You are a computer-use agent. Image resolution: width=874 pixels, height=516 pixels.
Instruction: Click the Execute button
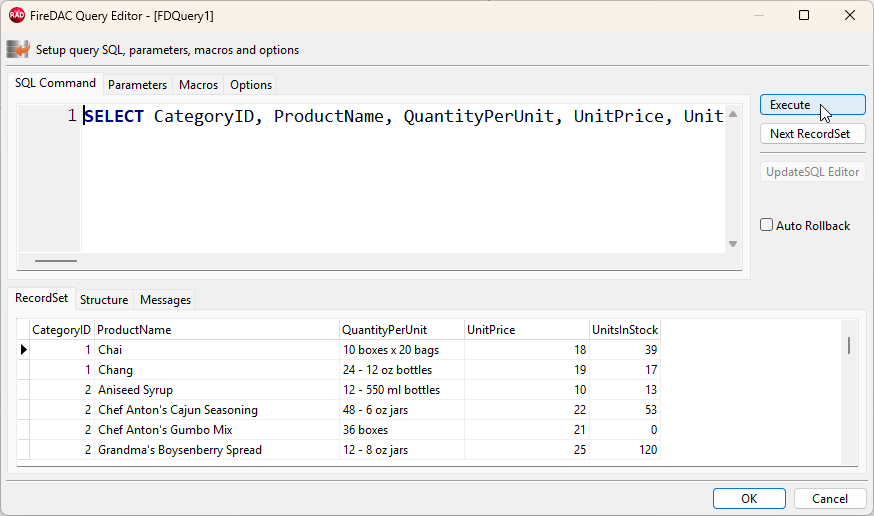[x=813, y=105]
